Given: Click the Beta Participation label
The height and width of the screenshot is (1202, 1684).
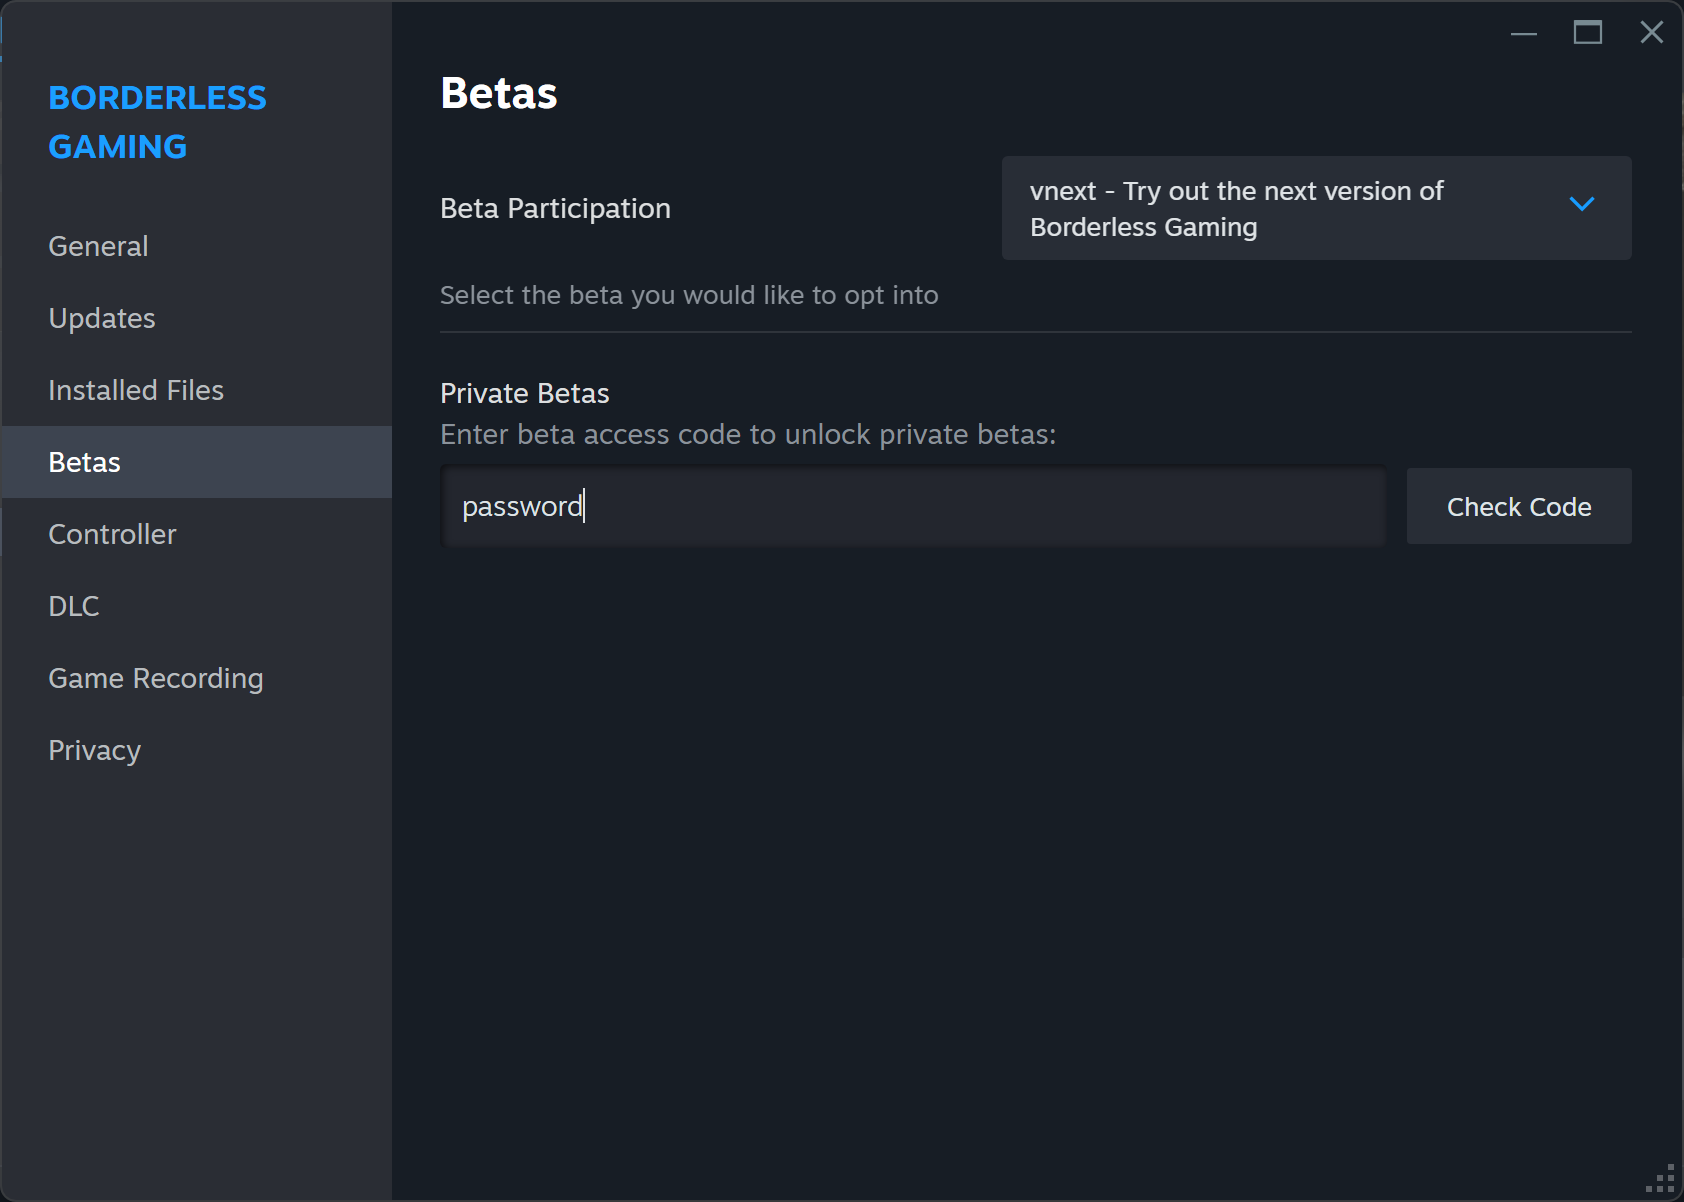Looking at the screenshot, I should point(555,208).
